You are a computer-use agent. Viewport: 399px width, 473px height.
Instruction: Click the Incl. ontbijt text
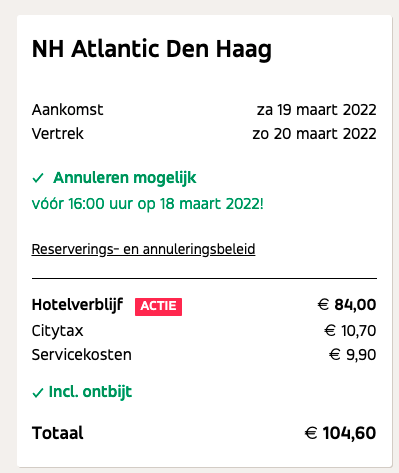click(90, 392)
